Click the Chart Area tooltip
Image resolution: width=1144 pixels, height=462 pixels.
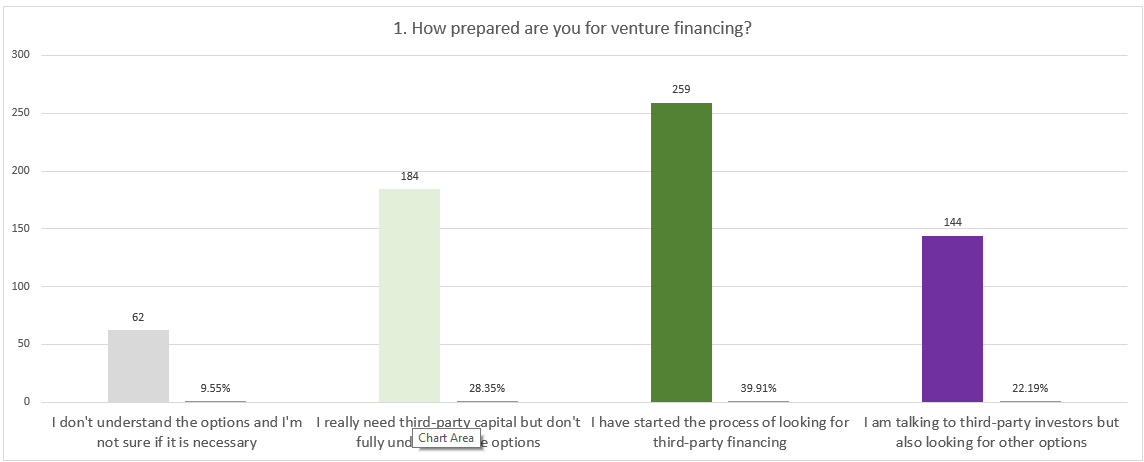(446, 438)
